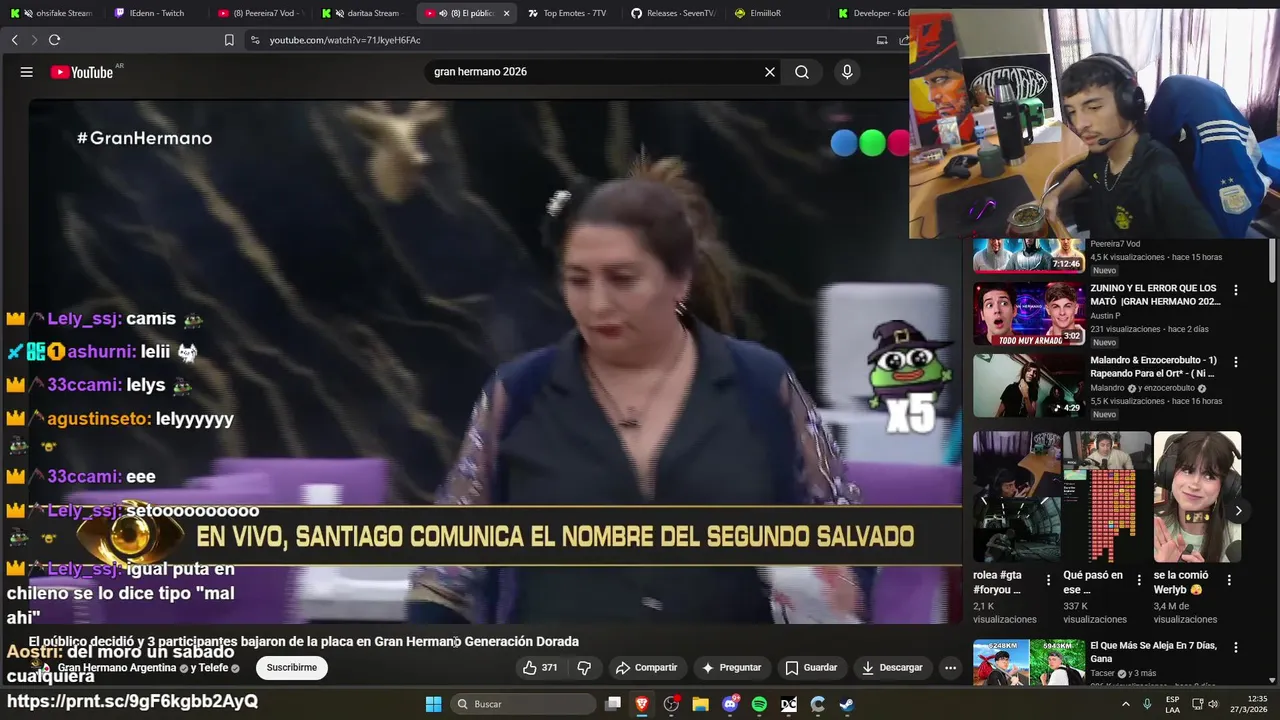Open the YouTube hamburger guide menu
Image resolution: width=1280 pixels, height=720 pixels.
click(x=27, y=72)
